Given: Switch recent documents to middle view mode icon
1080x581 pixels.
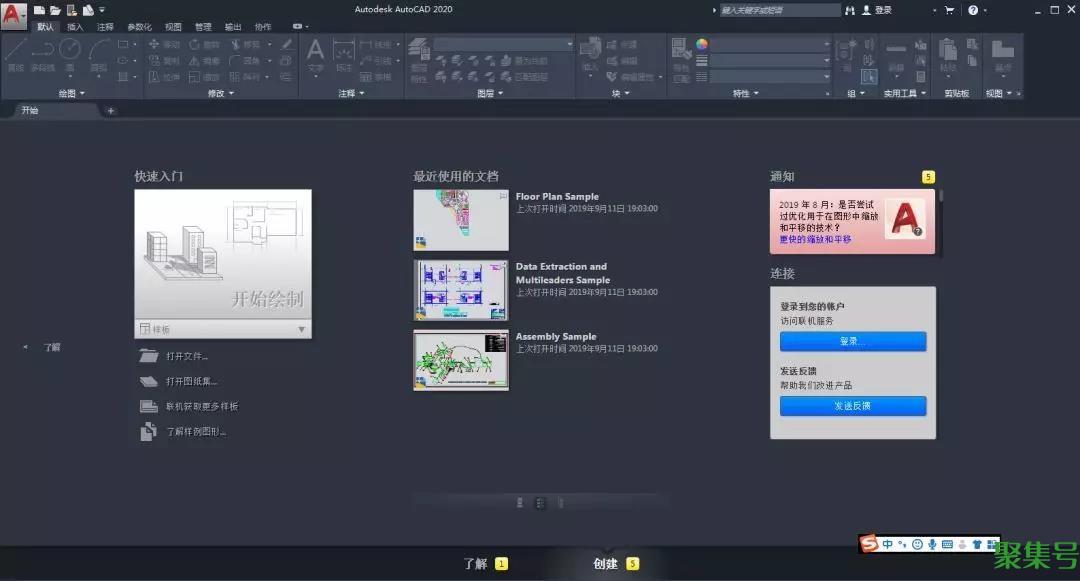Looking at the screenshot, I should click(x=540, y=503).
